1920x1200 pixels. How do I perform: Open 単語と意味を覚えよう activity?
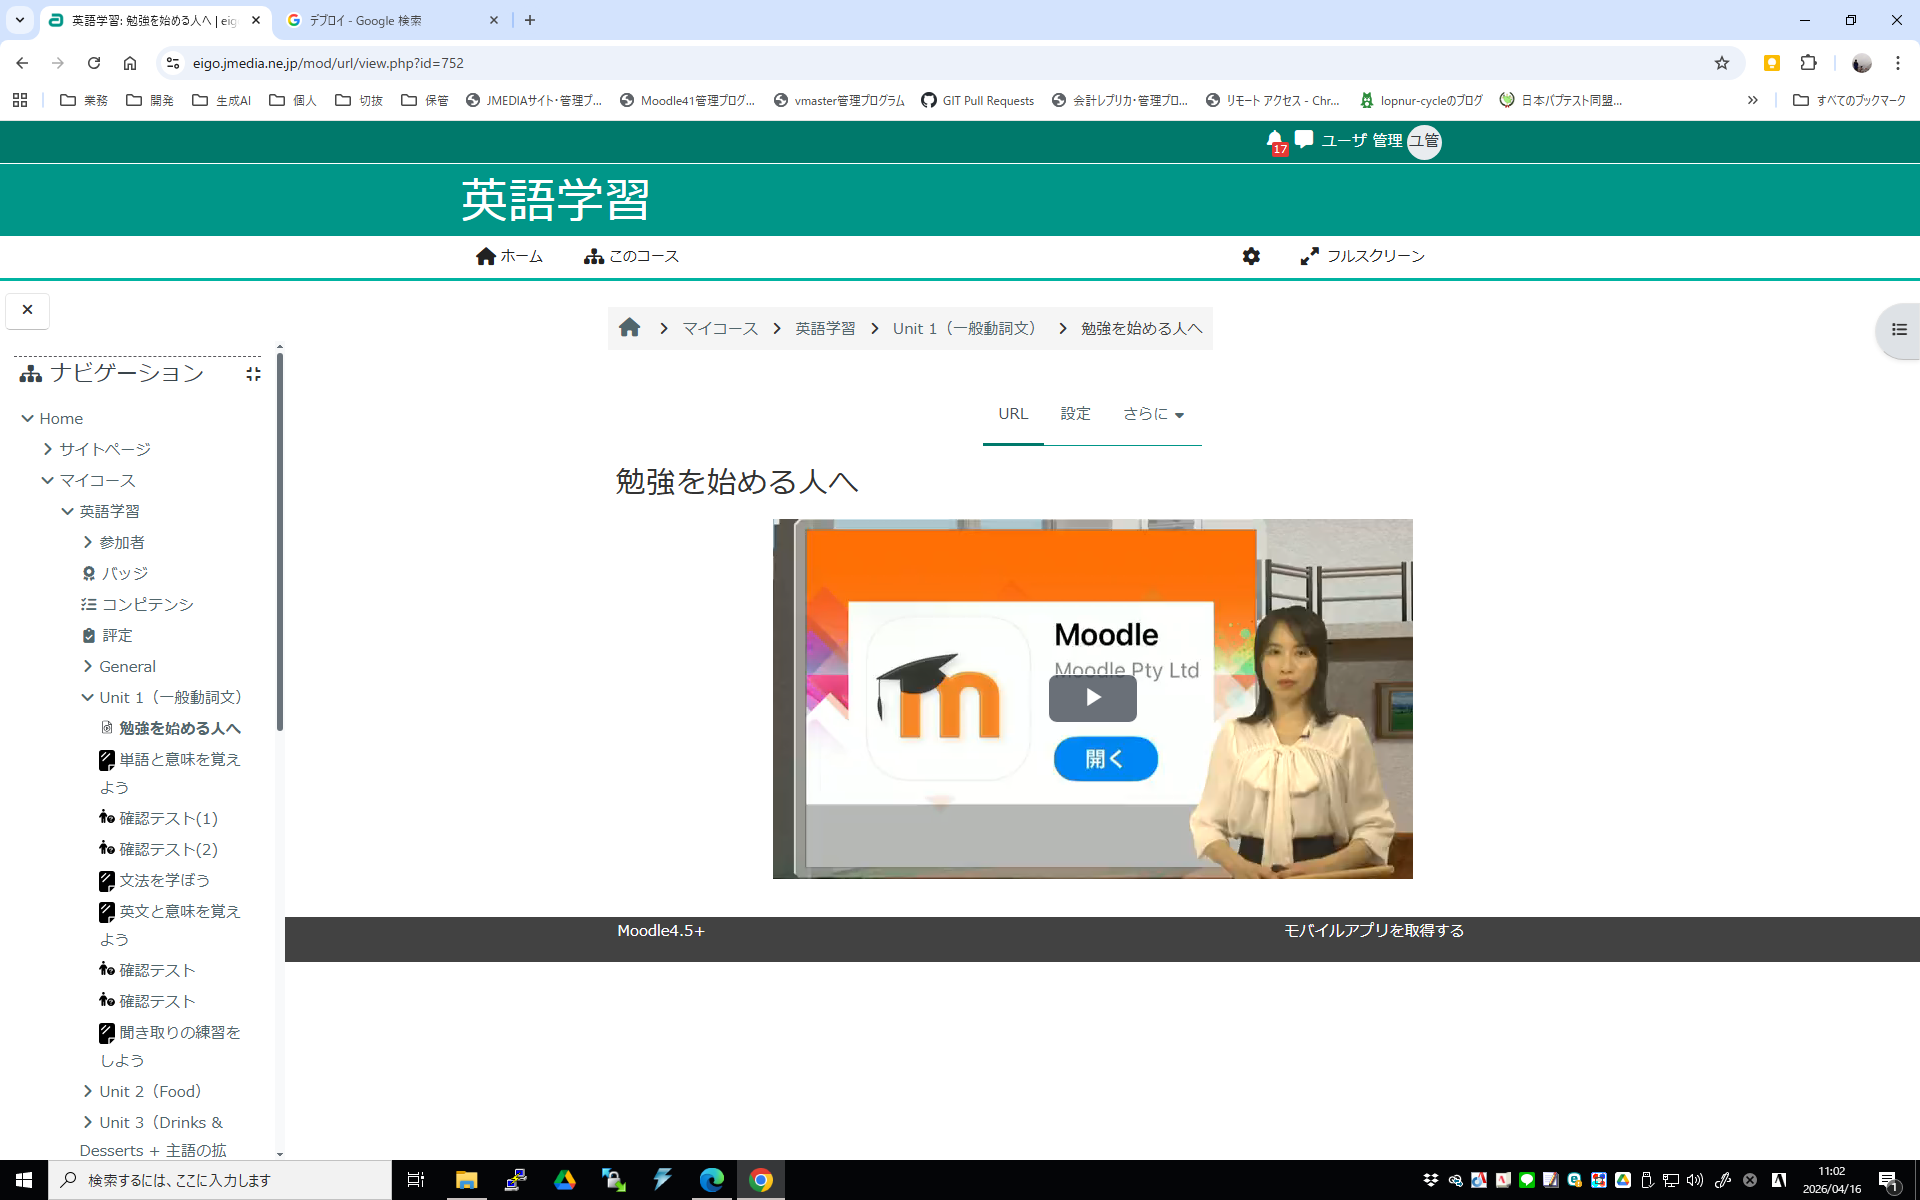click(171, 773)
